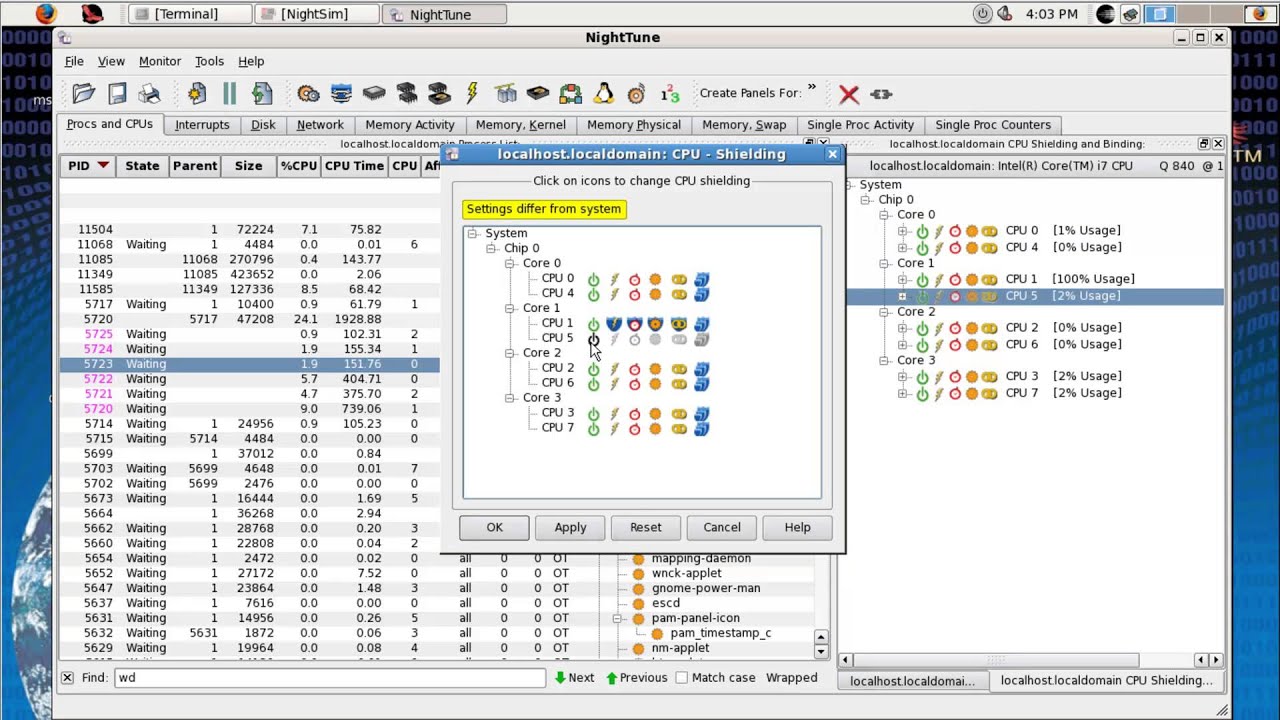Click CPU 6 lightning icon in right panel

(939, 345)
